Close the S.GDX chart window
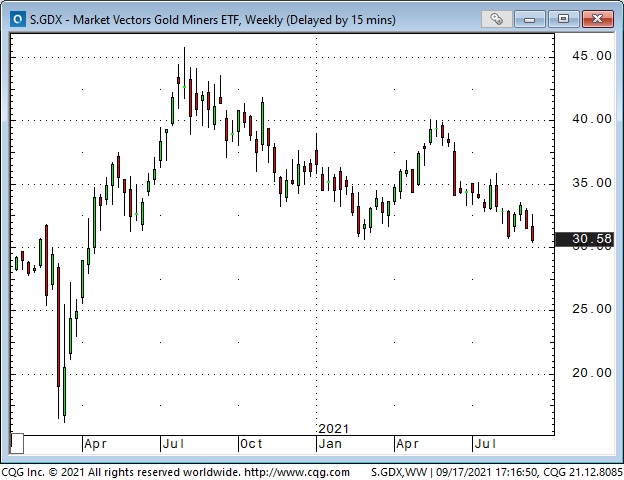The width and height of the screenshot is (624, 480). 597,19
